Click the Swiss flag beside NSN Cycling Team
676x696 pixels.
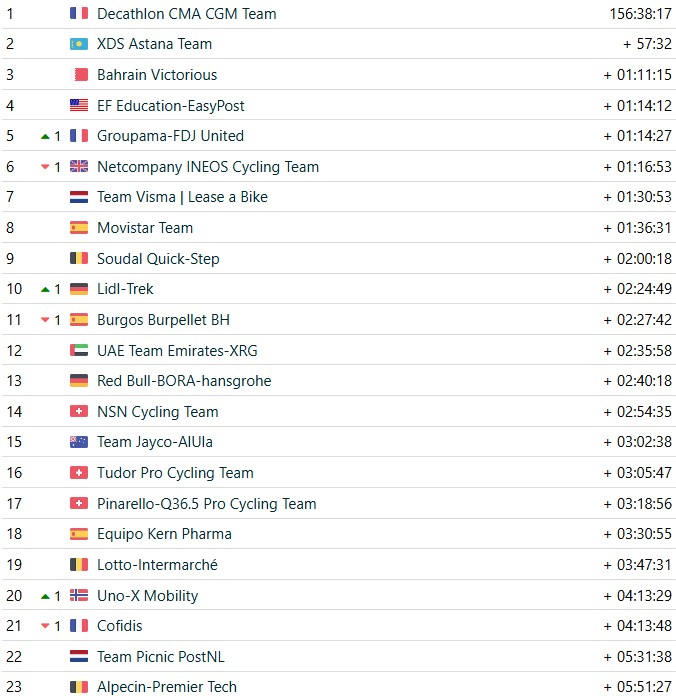pos(79,411)
